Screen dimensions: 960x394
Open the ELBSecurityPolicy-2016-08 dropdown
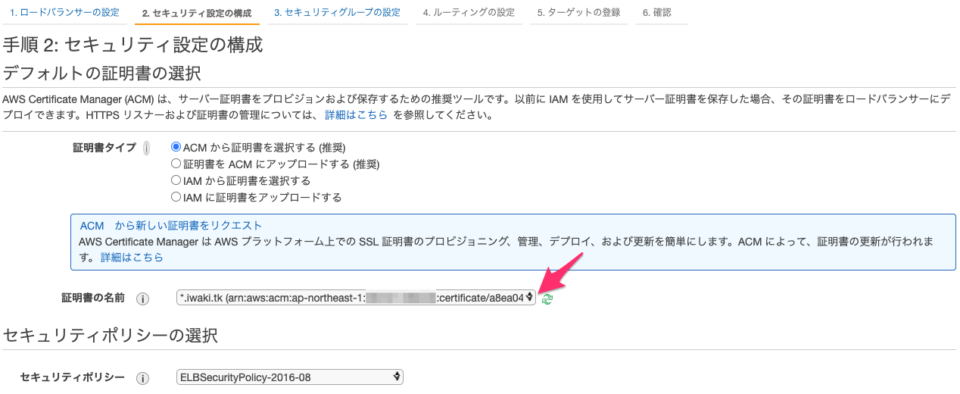(289, 377)
